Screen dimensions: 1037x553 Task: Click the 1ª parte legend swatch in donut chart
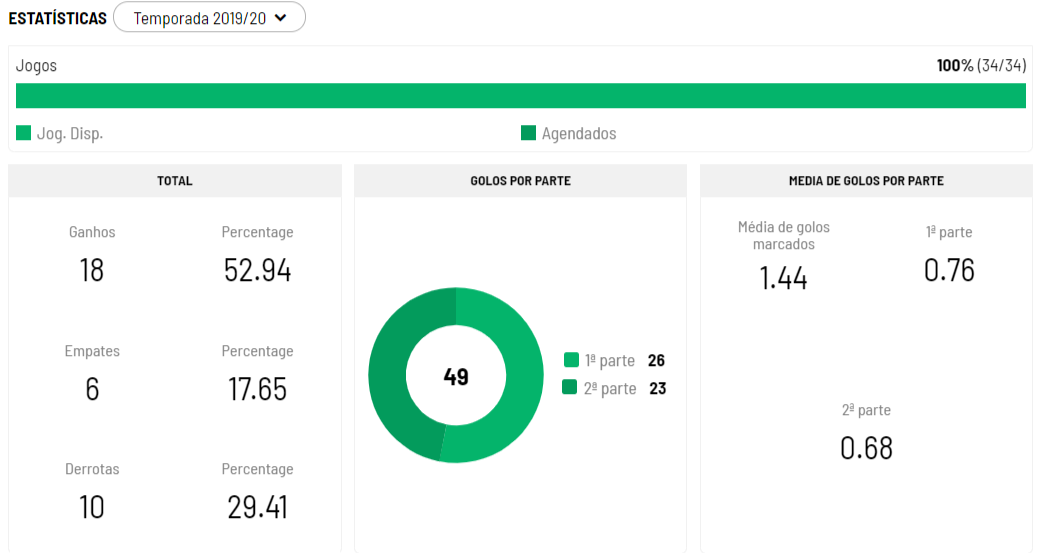tap(571, 360)
